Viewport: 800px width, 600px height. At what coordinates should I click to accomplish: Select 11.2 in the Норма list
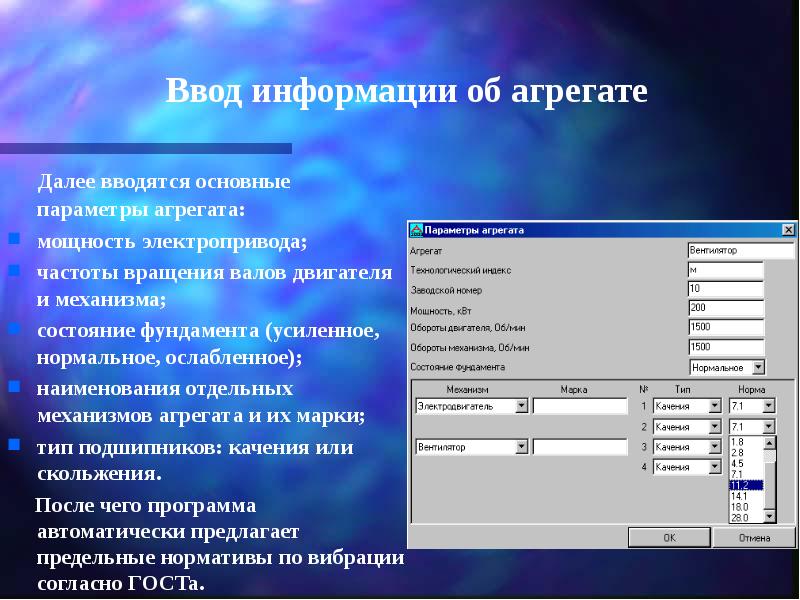point(745,484)
